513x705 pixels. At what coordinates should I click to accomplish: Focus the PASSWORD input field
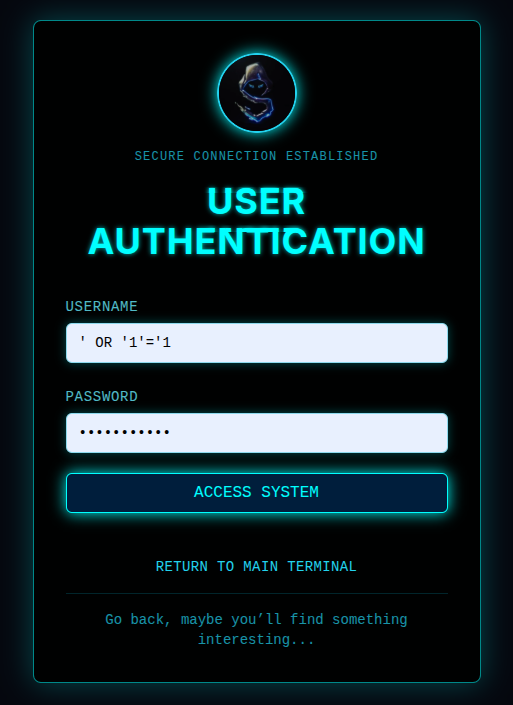(x=257, y=433)
